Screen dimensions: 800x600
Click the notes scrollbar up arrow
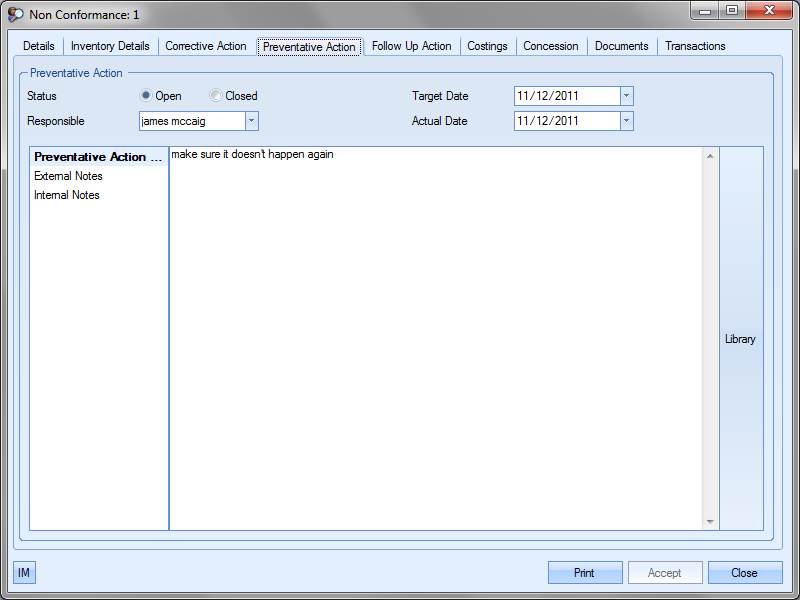coord(710,156)
